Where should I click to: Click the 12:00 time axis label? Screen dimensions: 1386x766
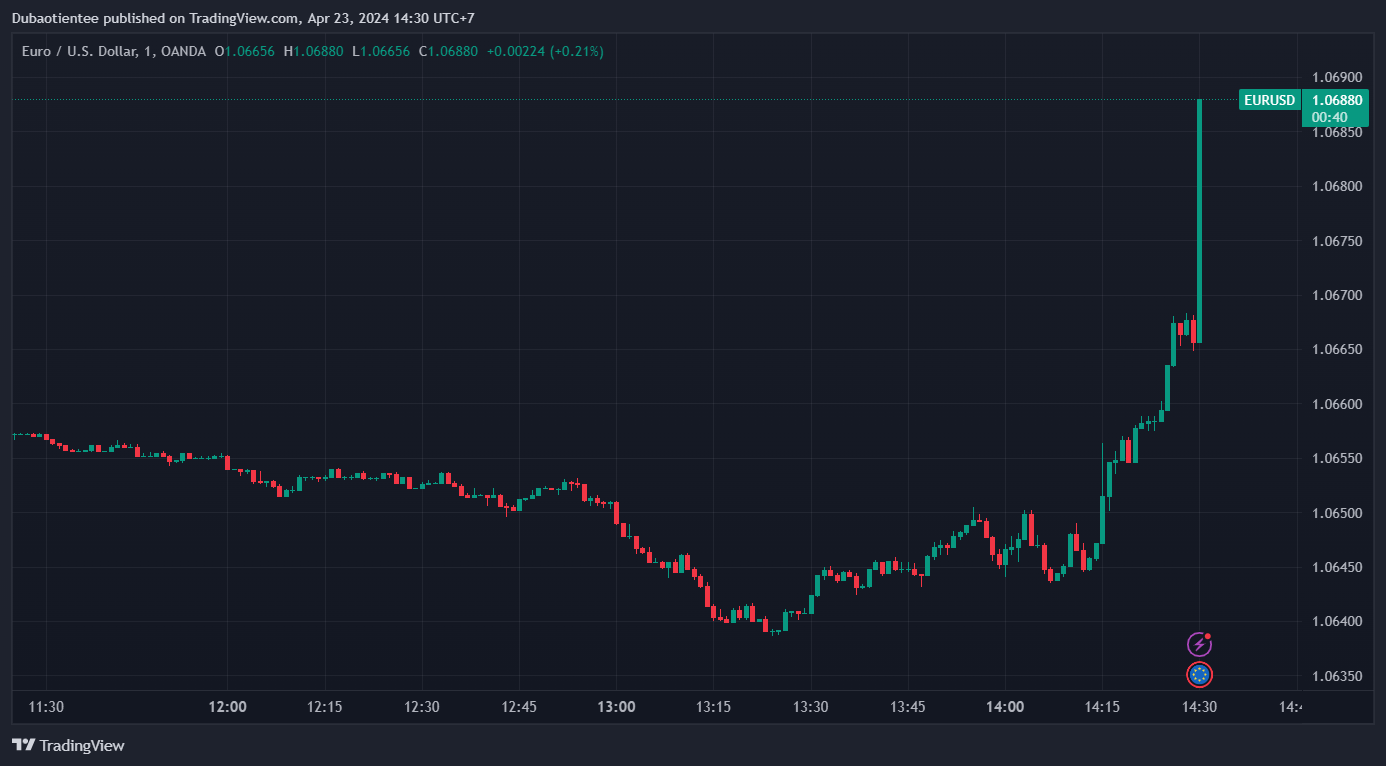(x=228, y=707)
